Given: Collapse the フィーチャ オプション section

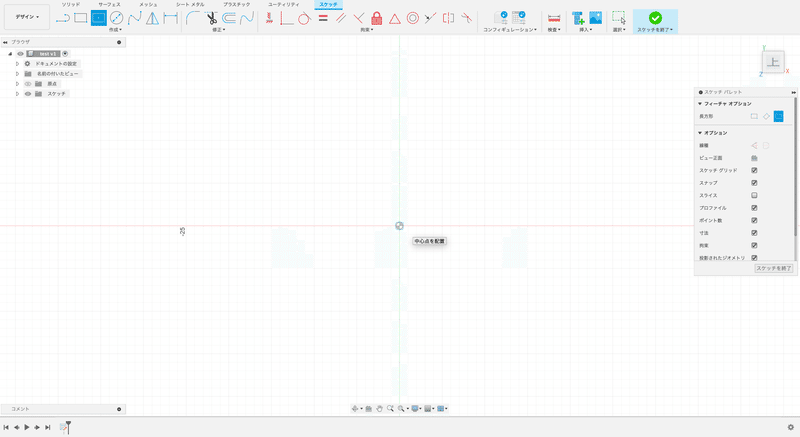Looking at the screenshot, I should tap(700, 104).
